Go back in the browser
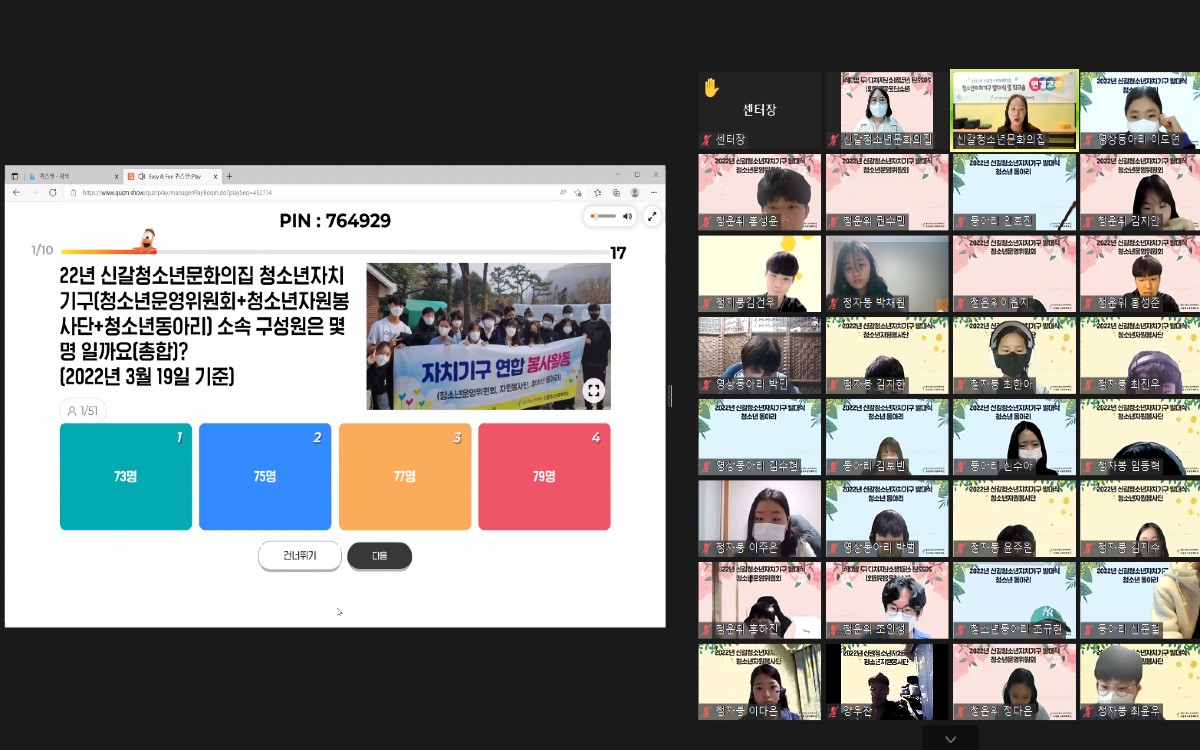Screen dimensions: 1200x750 point(16,192)
